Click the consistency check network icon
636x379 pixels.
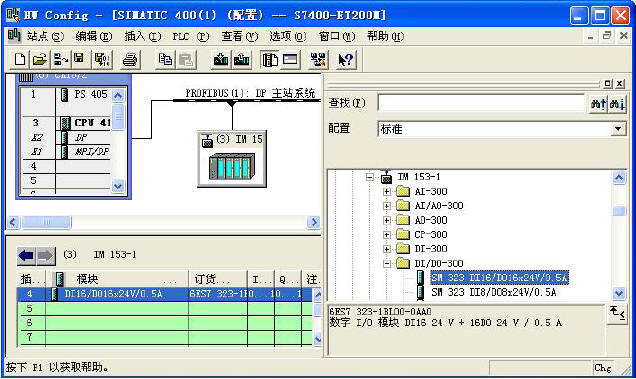pyautogui.click(x=318, y=60)
